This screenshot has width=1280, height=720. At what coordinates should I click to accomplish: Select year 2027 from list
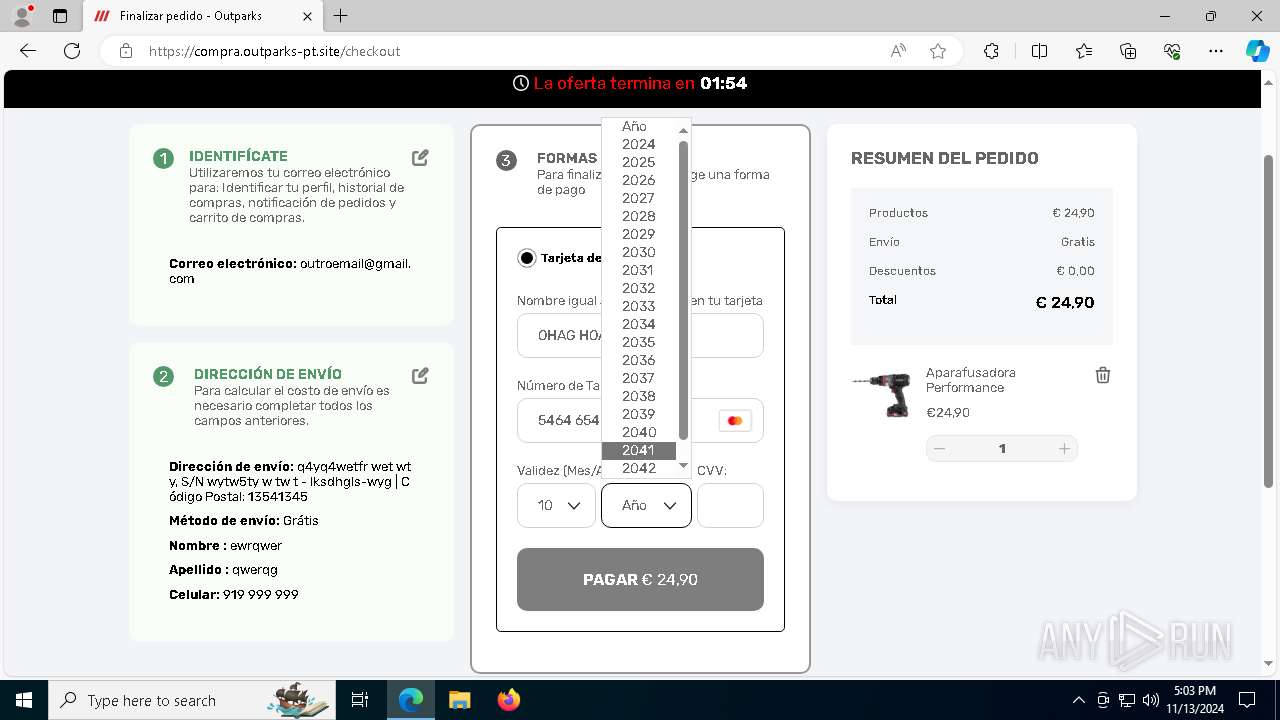pos(639,198)
